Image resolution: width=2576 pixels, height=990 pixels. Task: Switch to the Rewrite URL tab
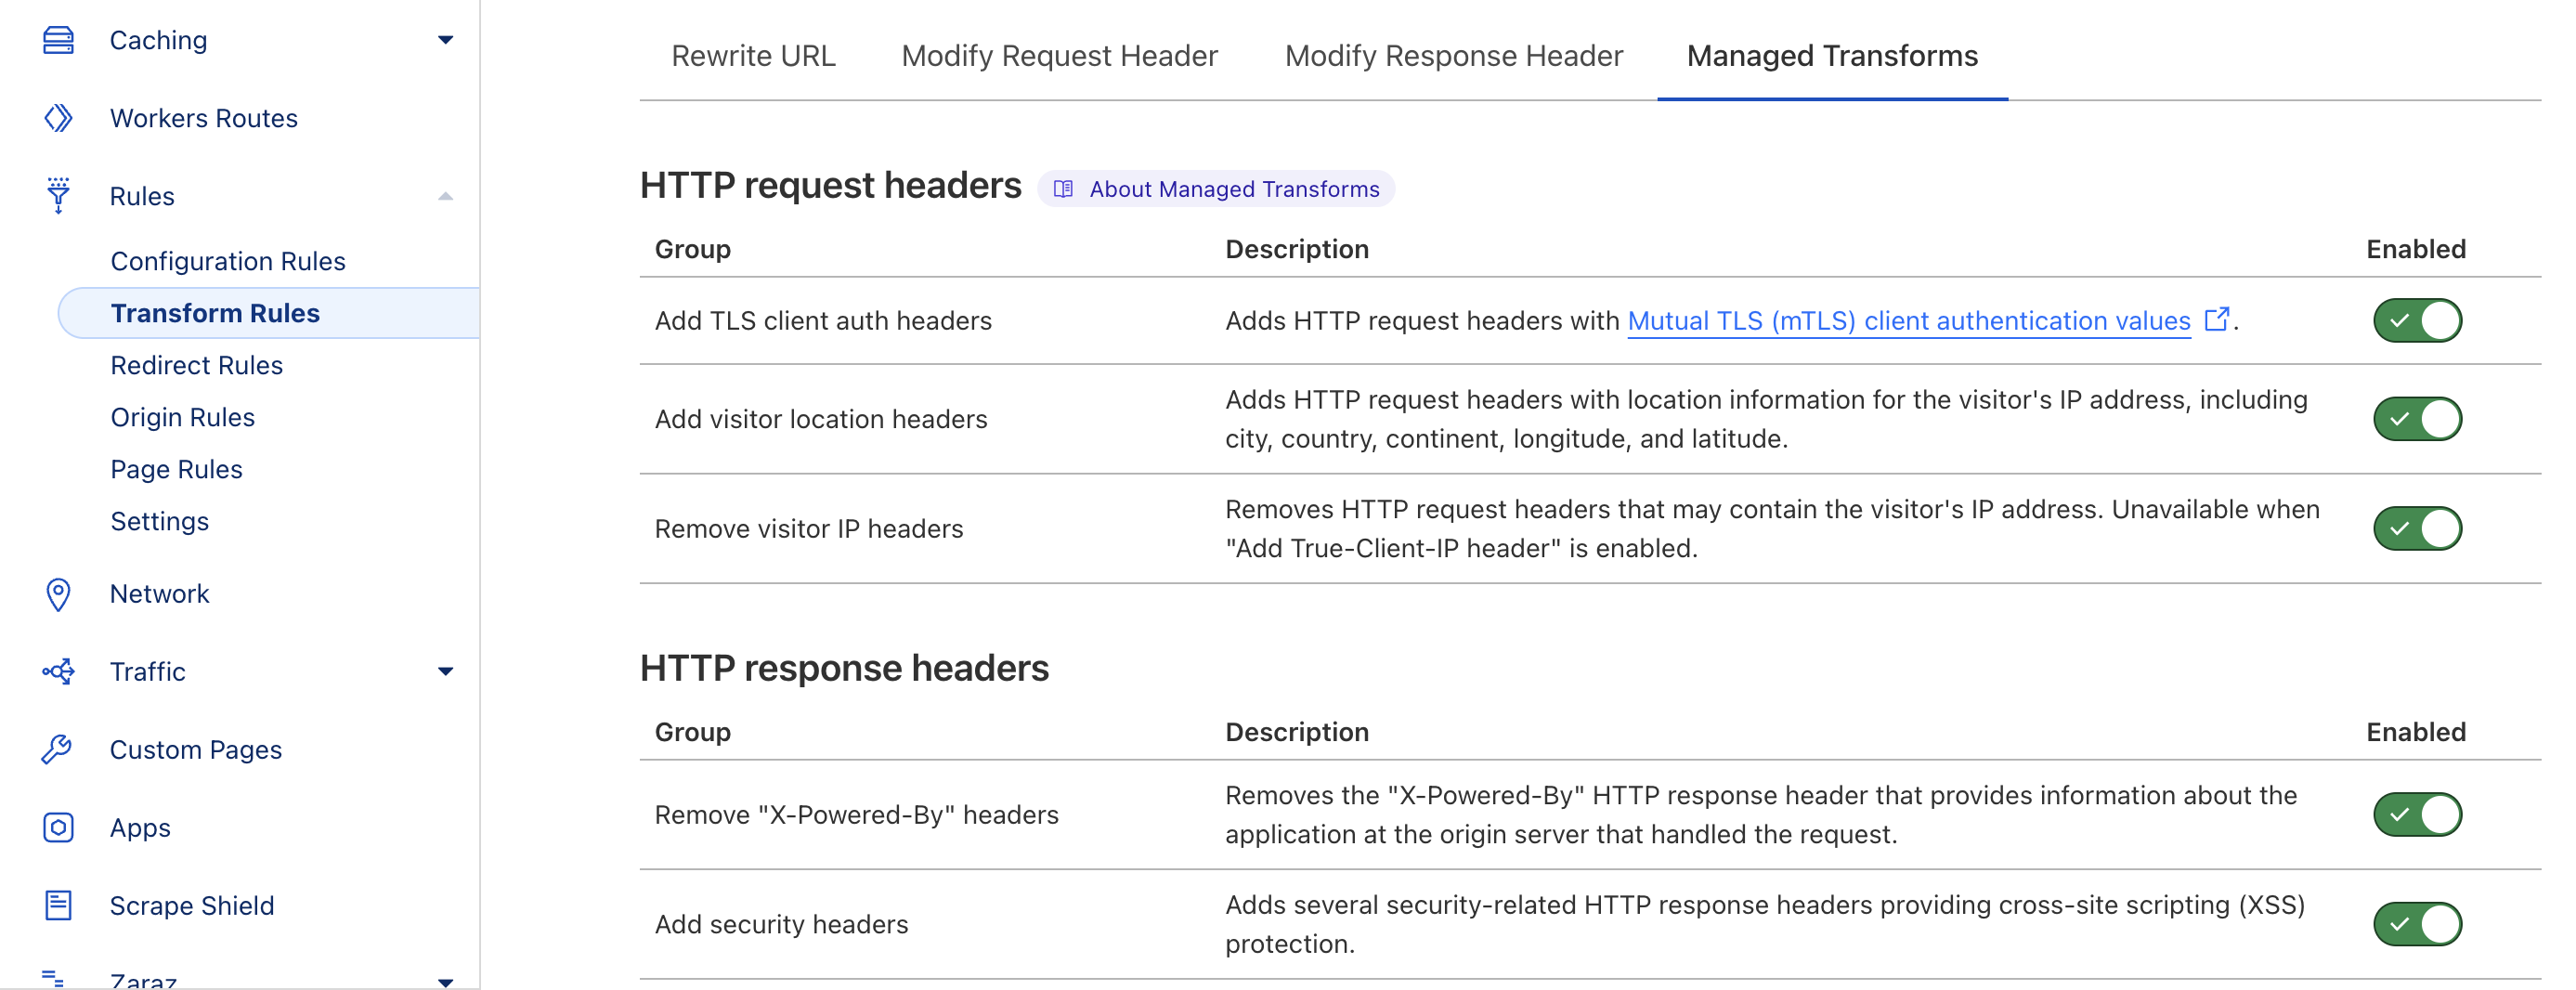click(753, 56)
